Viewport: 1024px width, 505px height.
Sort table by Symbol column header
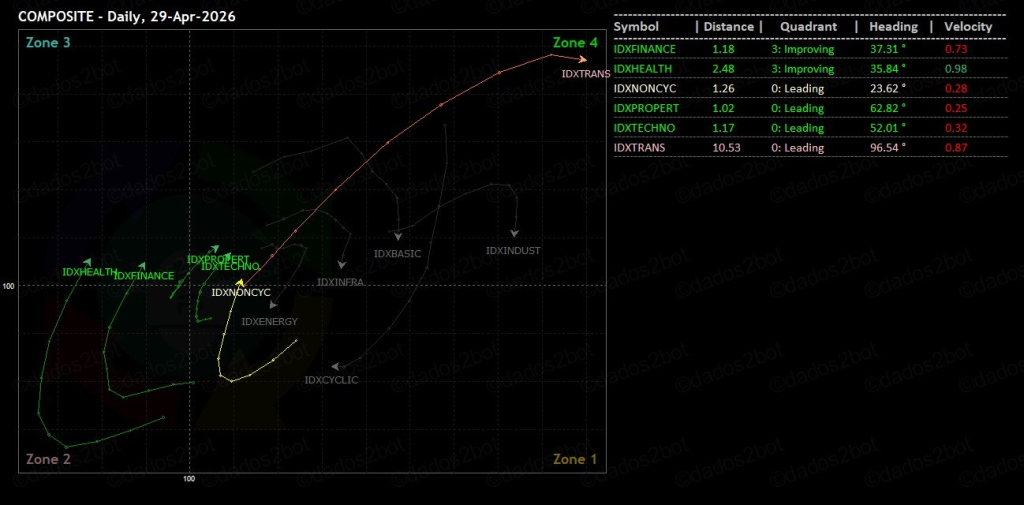point(636,27)
